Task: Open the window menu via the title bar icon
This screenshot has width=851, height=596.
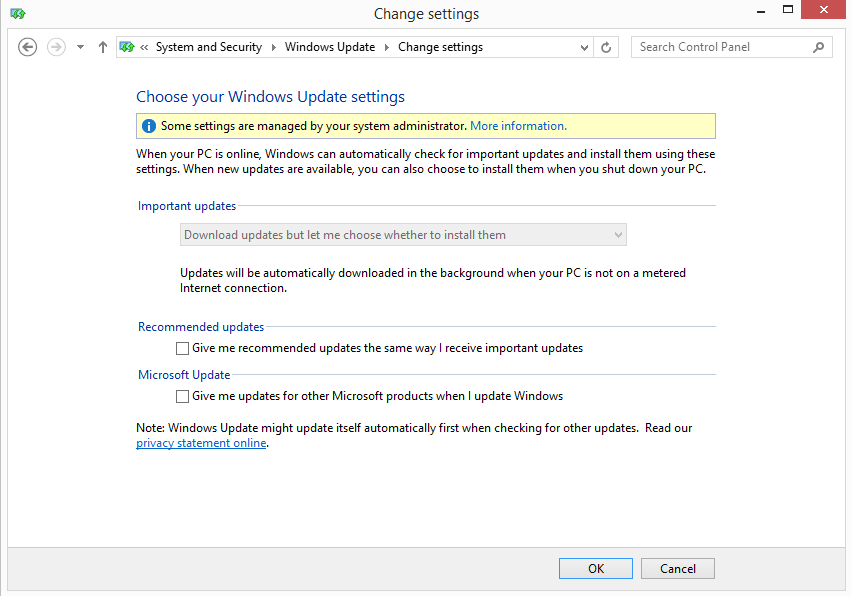Action: point(18,14)
